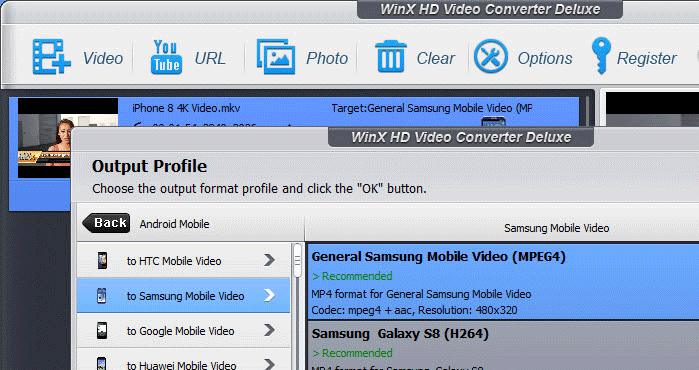This screenshot has width=699, height=370.
Task: Click the Options wrench icon
Action: 491,57
